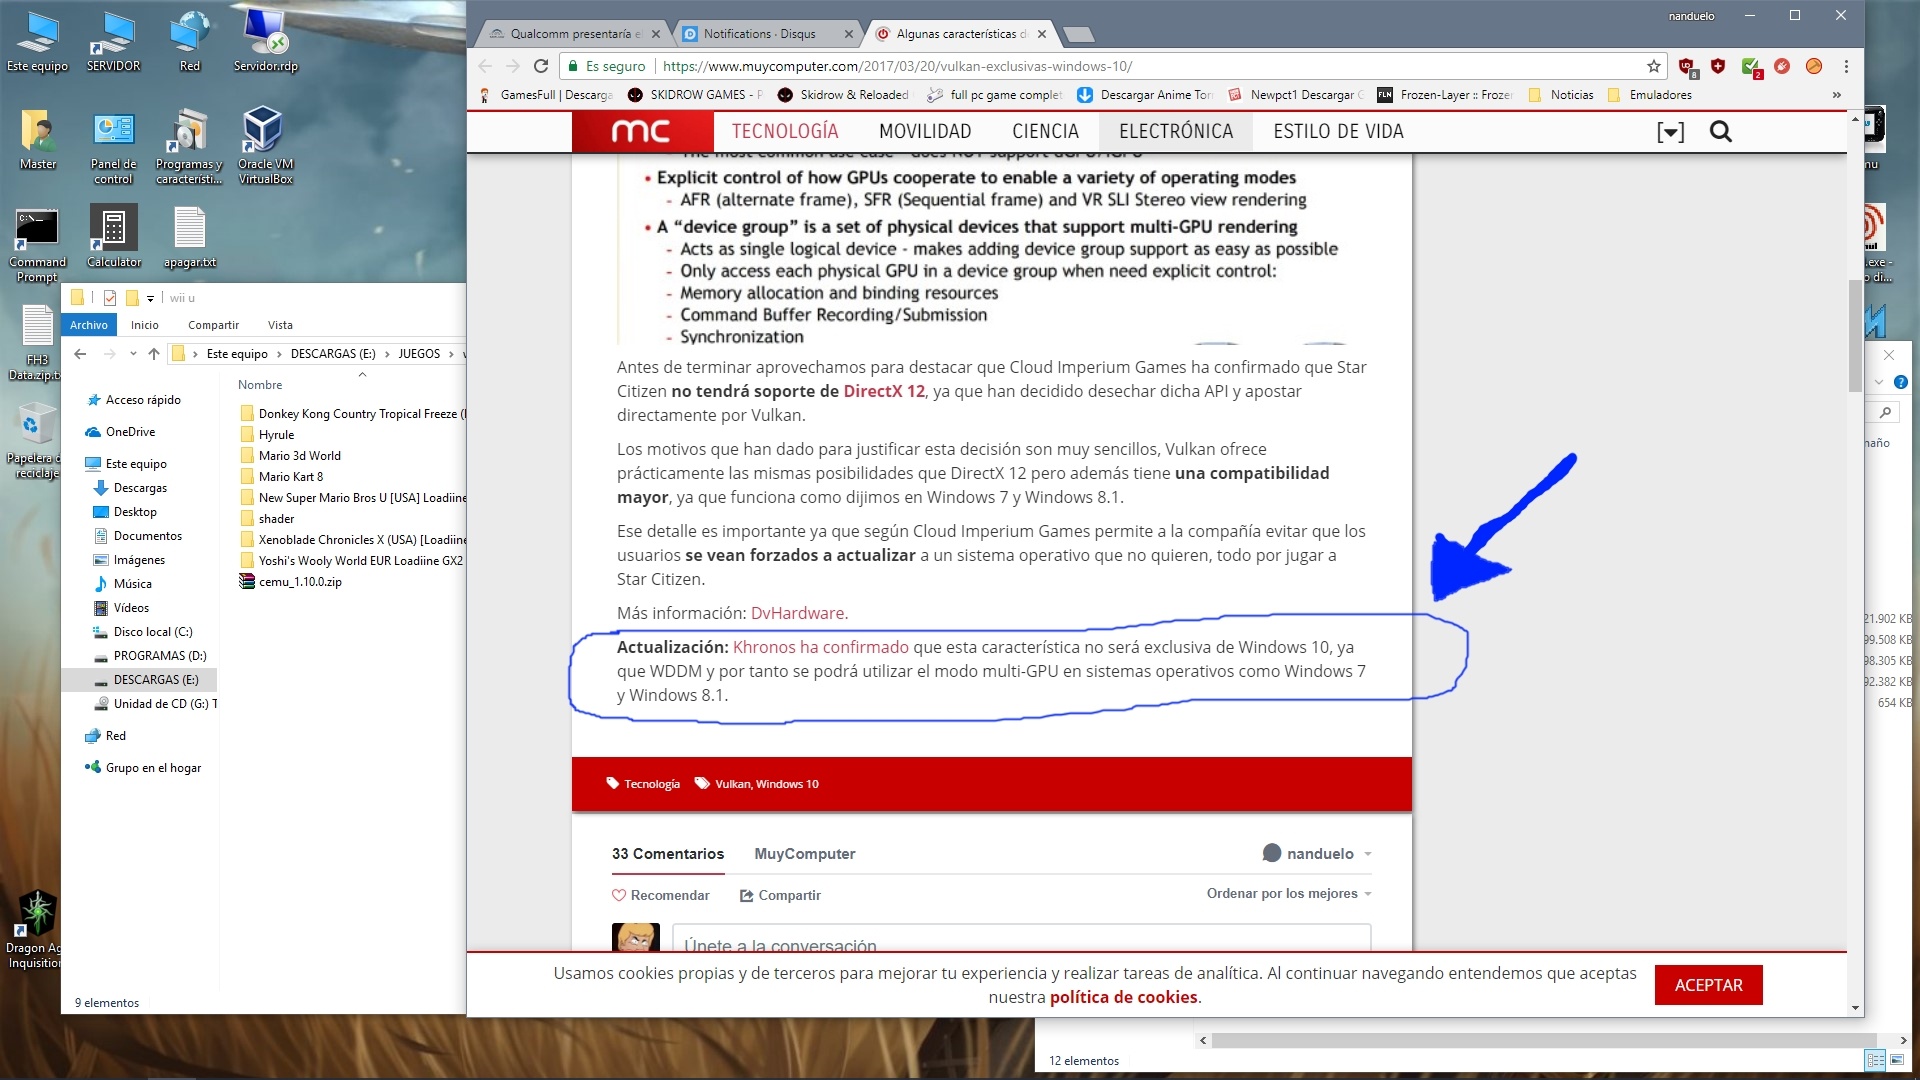Open Emuladores bookmarks folder
Screen dimensions: 1920x1080
[1650, 95]
